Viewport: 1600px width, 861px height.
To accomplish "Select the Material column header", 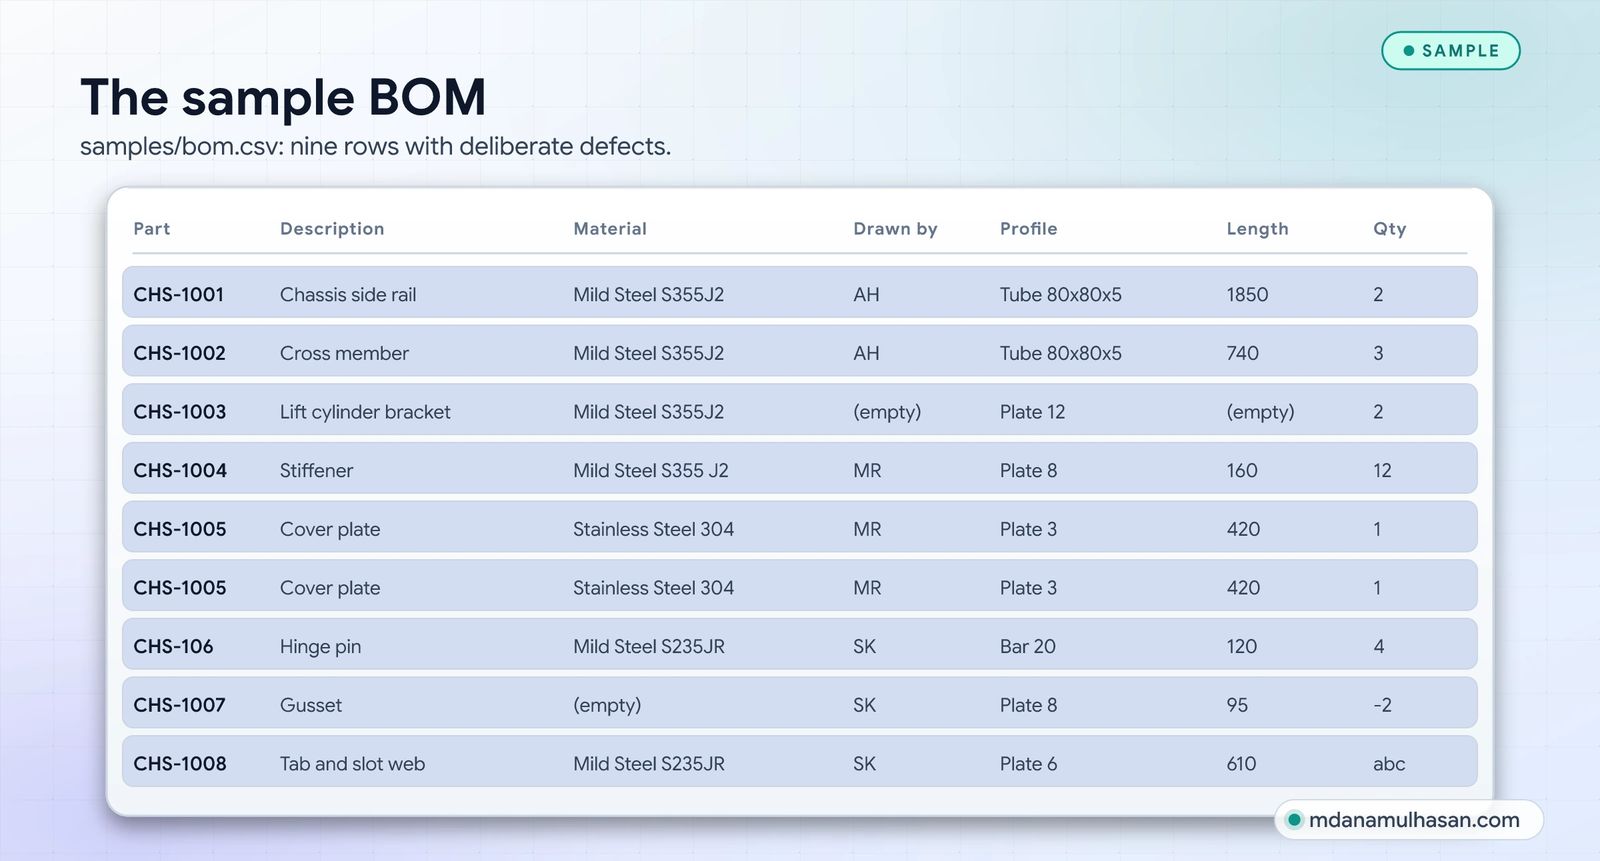I will pyautogui.click(x=610, y=229).
